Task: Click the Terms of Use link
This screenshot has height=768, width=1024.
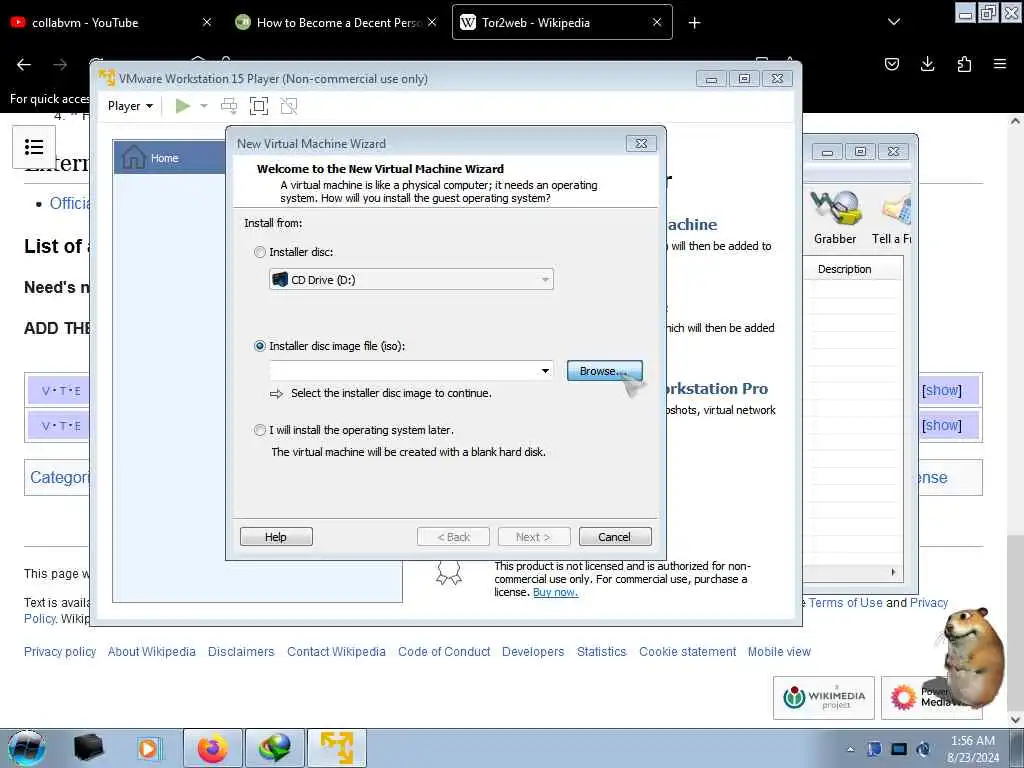Action: (845, 603)
